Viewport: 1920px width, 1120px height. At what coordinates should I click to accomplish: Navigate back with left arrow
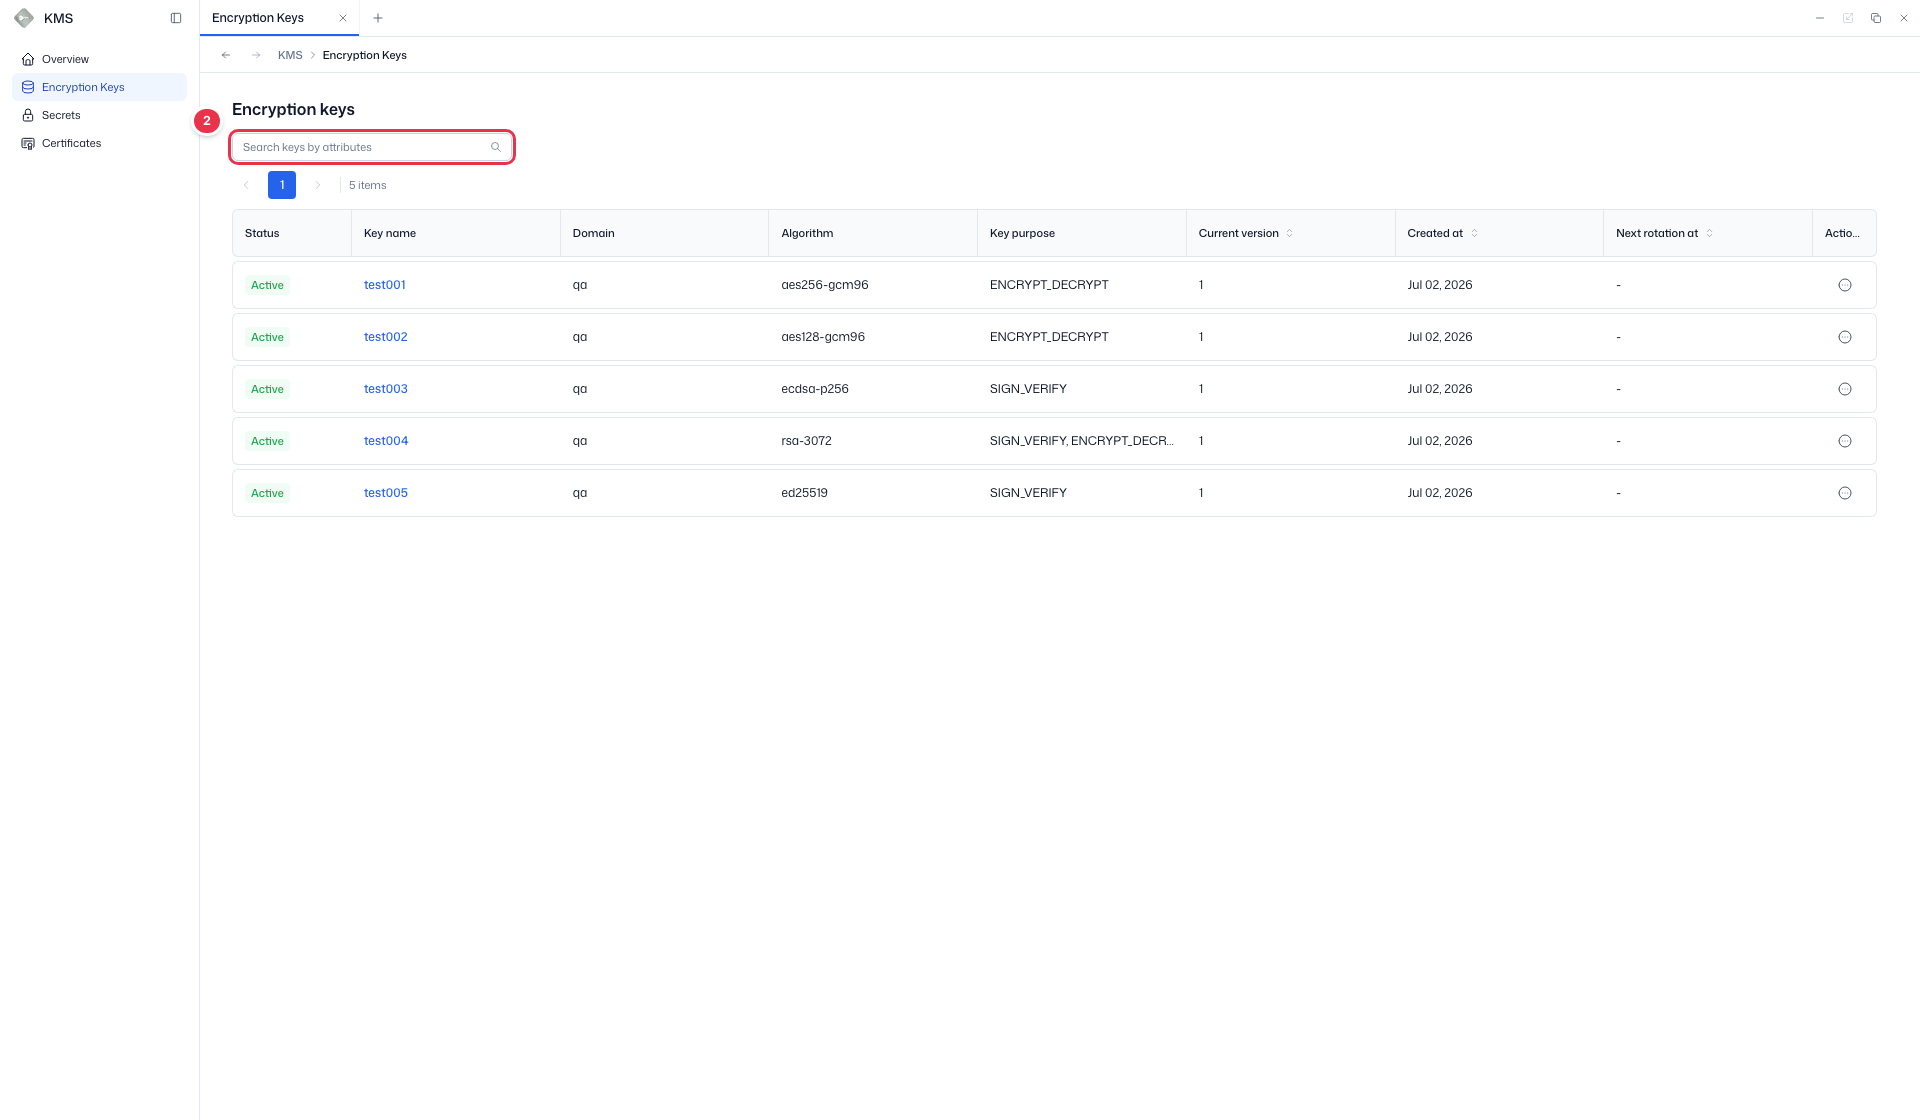[226, 55]
